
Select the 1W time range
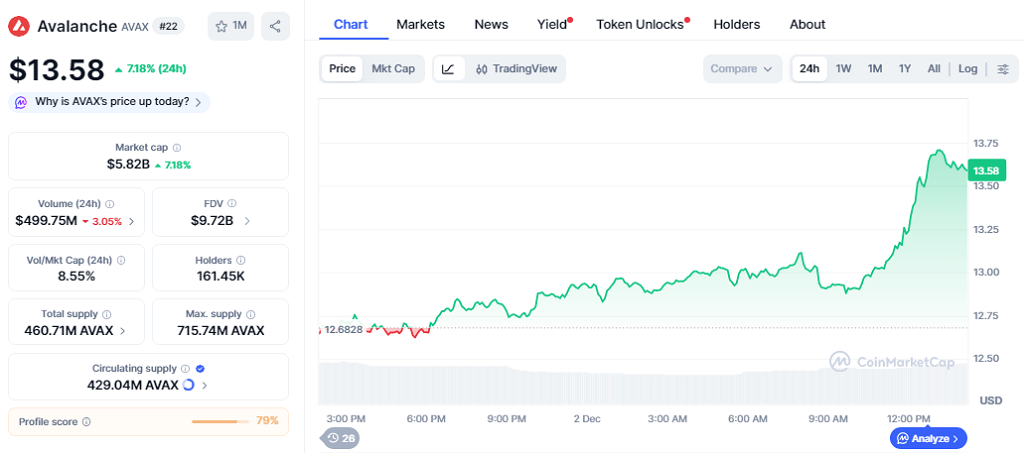(843, 69)
